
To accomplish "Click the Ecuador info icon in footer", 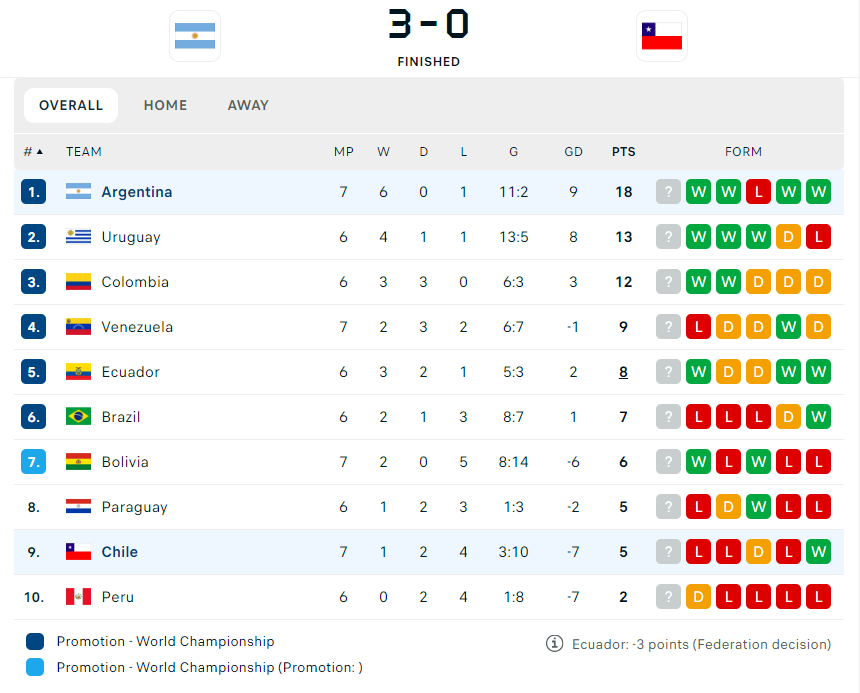I will (x=554, y=643).
